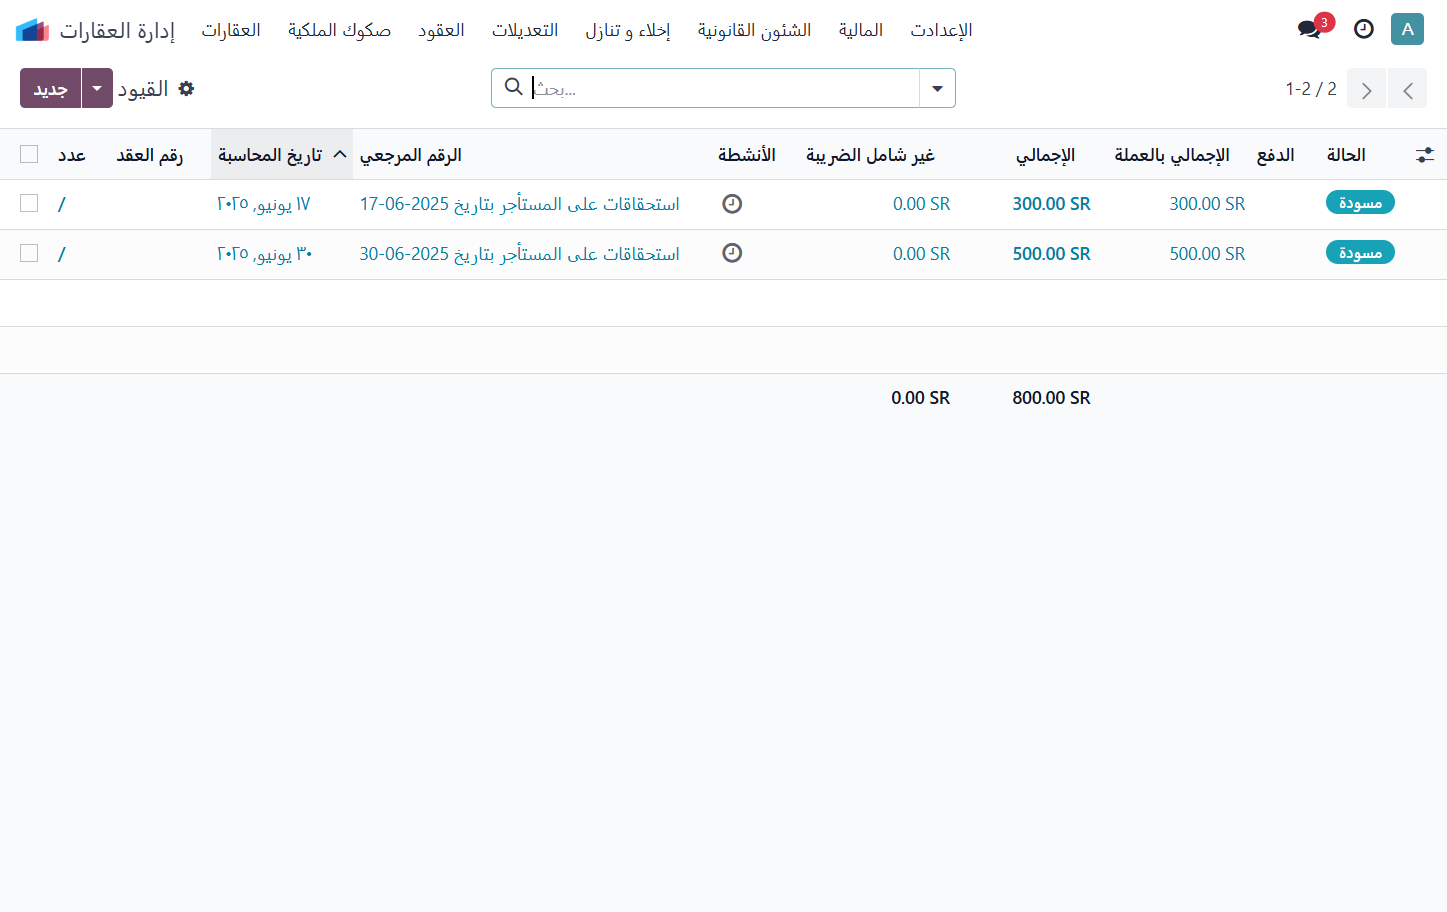Screen dimensions: 1447x912
Task: Click the 500.00 SR total cell
Action: pos(1051,254)
